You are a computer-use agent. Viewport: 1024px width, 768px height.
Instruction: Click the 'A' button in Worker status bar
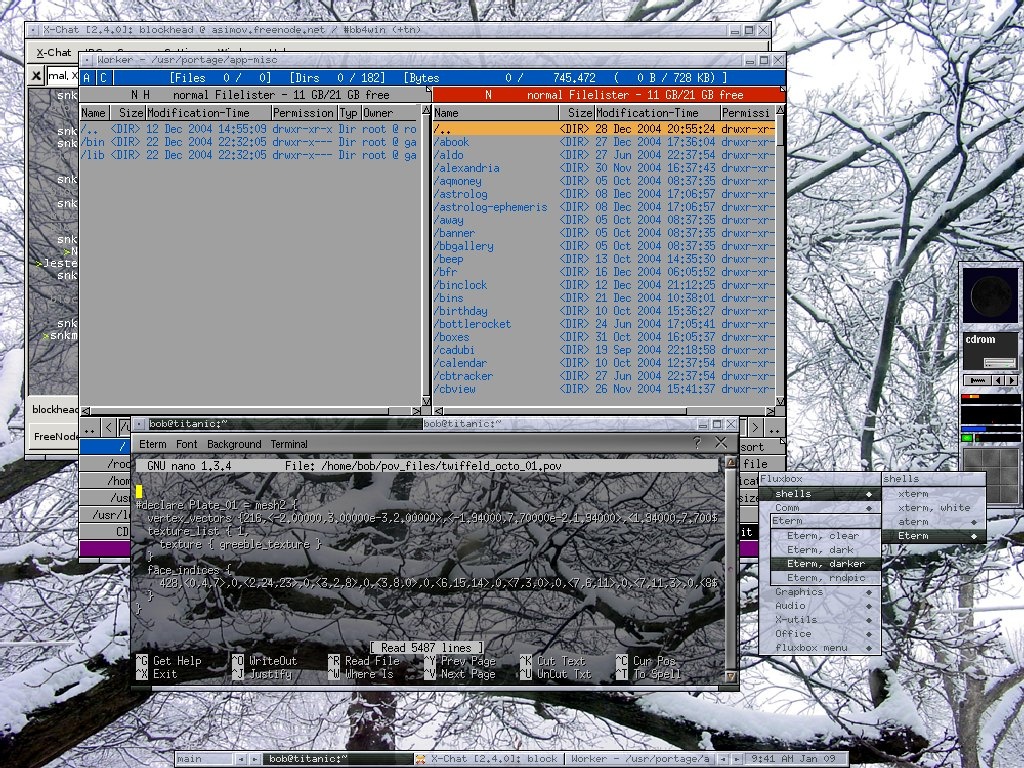(x=87, y=78)
